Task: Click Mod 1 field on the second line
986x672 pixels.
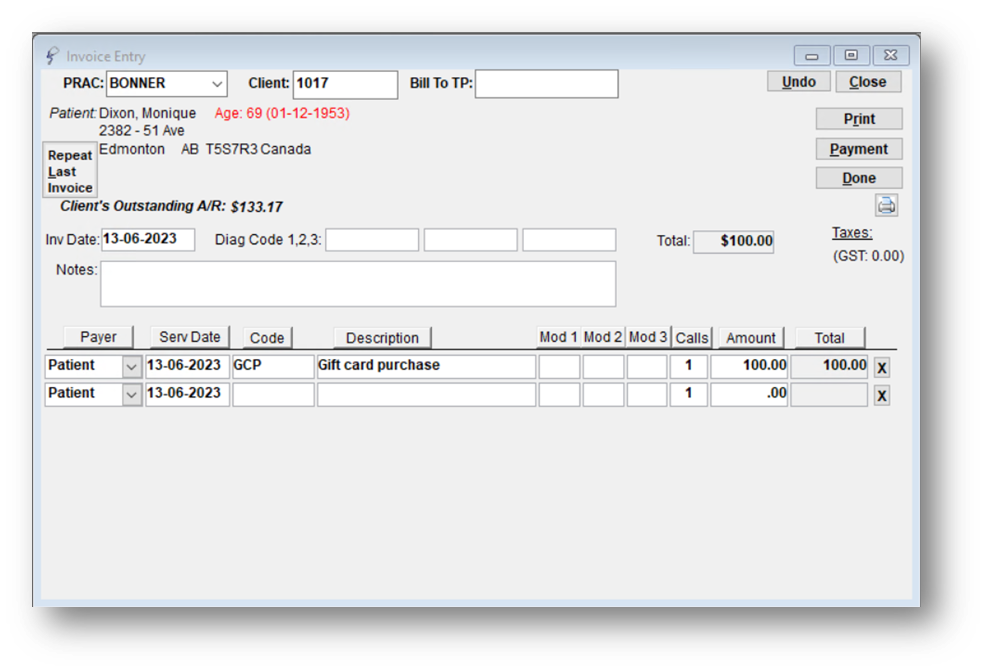Action: 559,395
